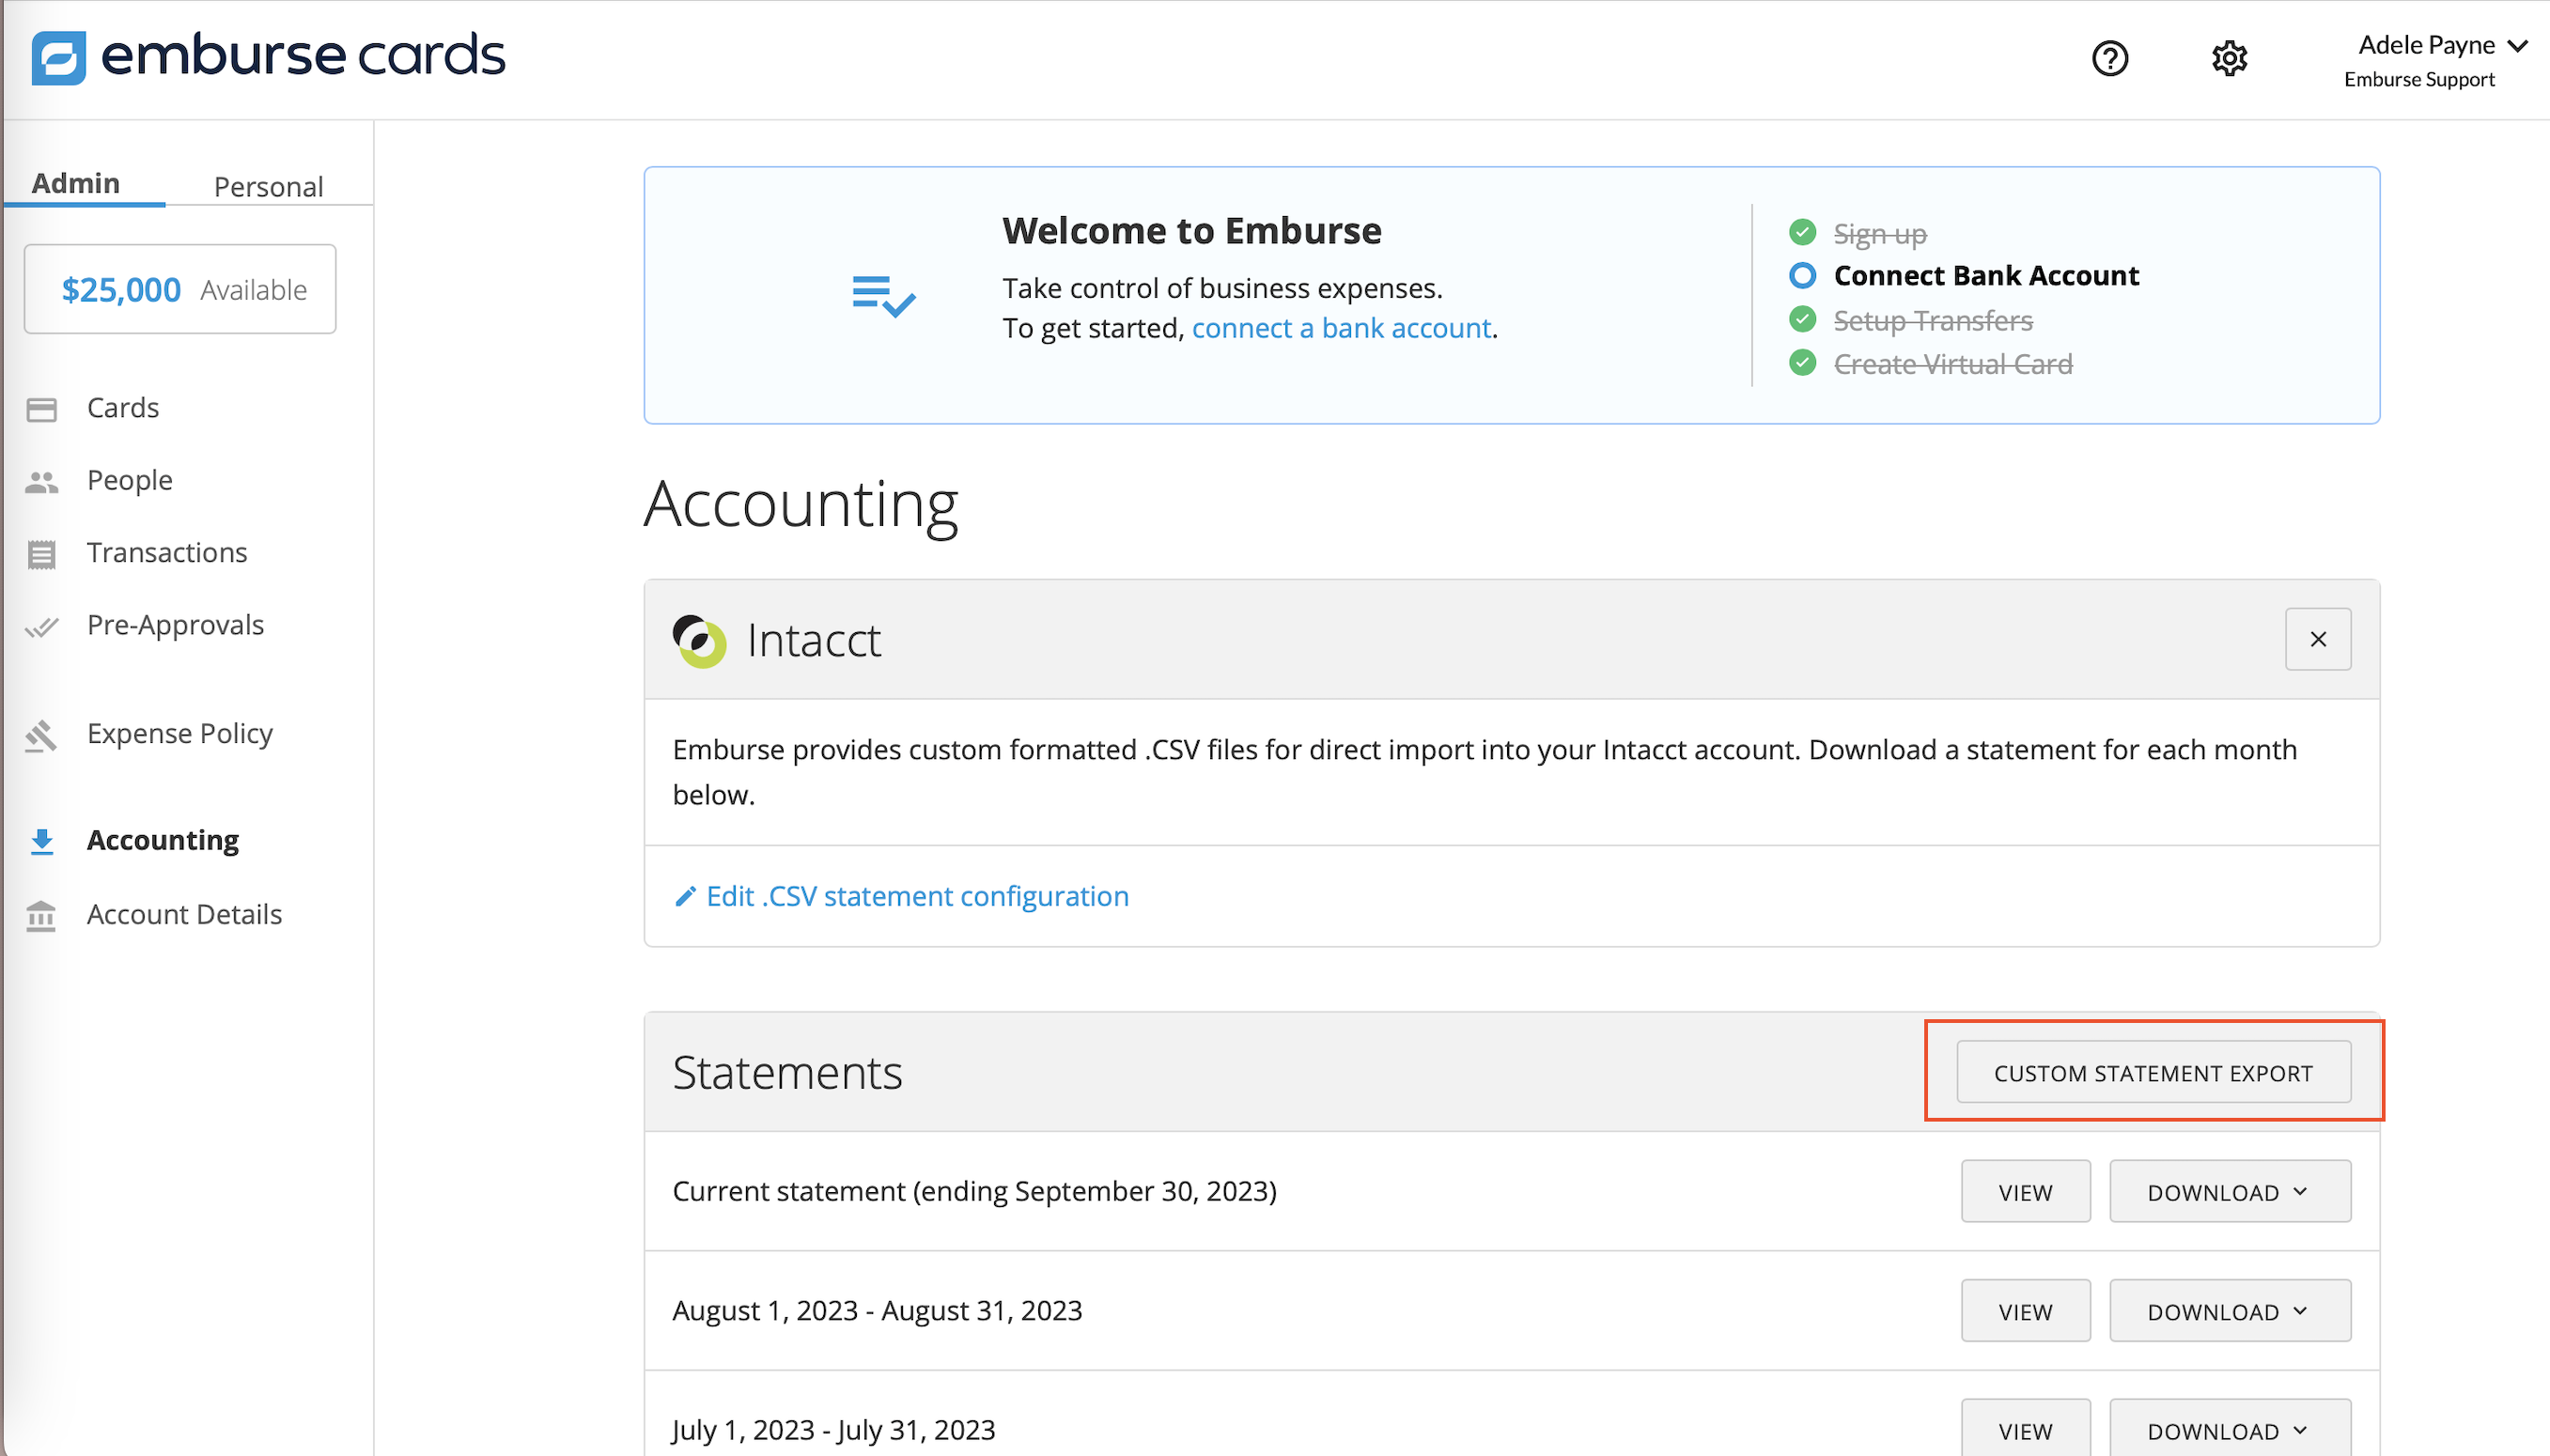Click the Connect Bank Account step

coord(1986,275)
